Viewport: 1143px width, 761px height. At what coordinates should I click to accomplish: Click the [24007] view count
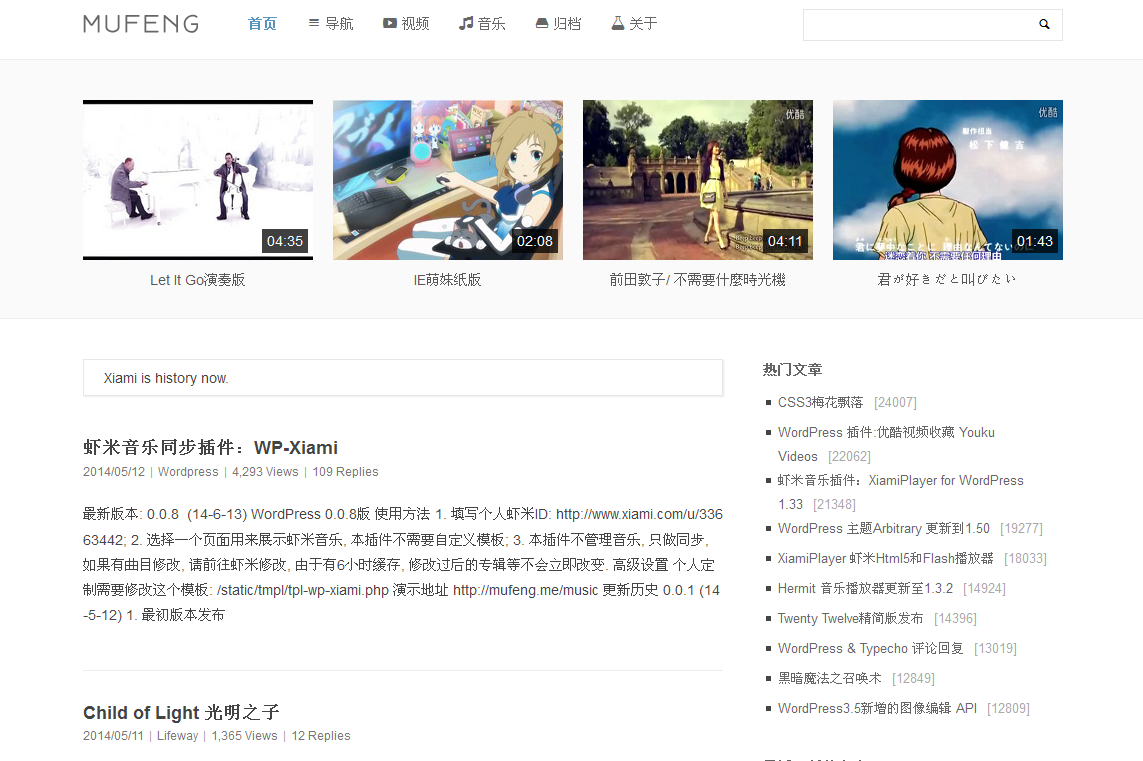coord(895,402)
